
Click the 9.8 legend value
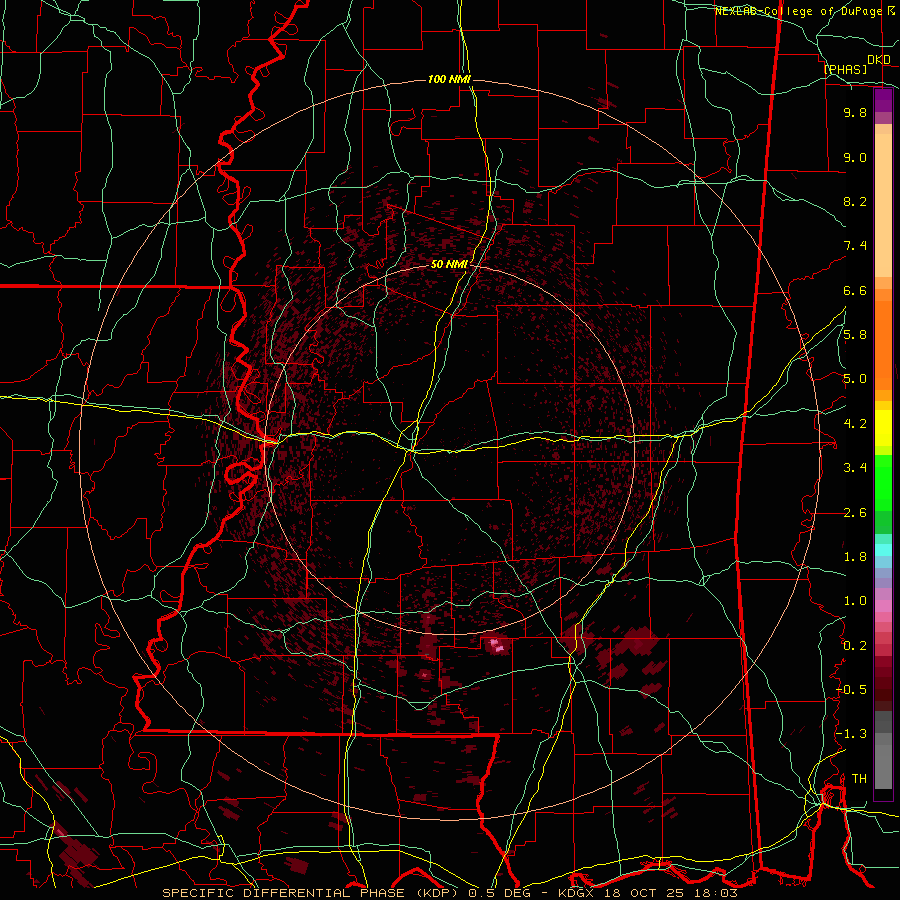pyautogui.click(x=855, y=112)
